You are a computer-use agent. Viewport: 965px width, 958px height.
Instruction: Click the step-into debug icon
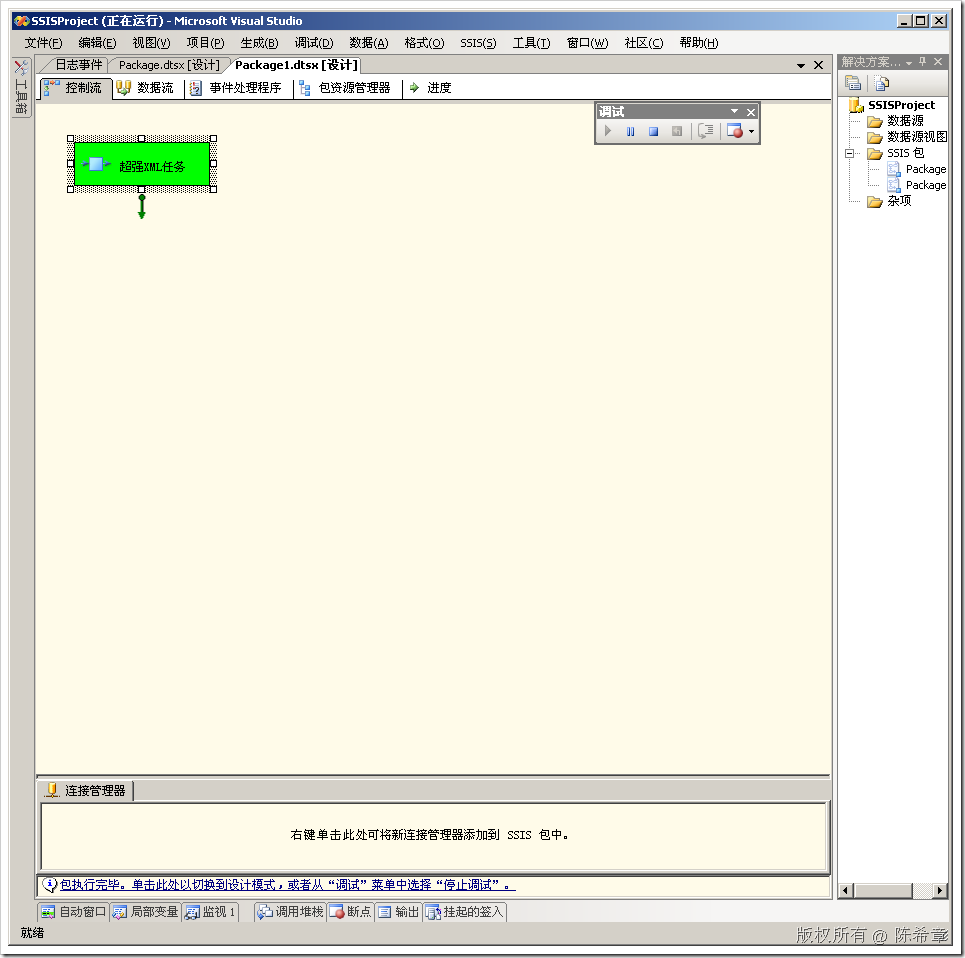[705, 131]
